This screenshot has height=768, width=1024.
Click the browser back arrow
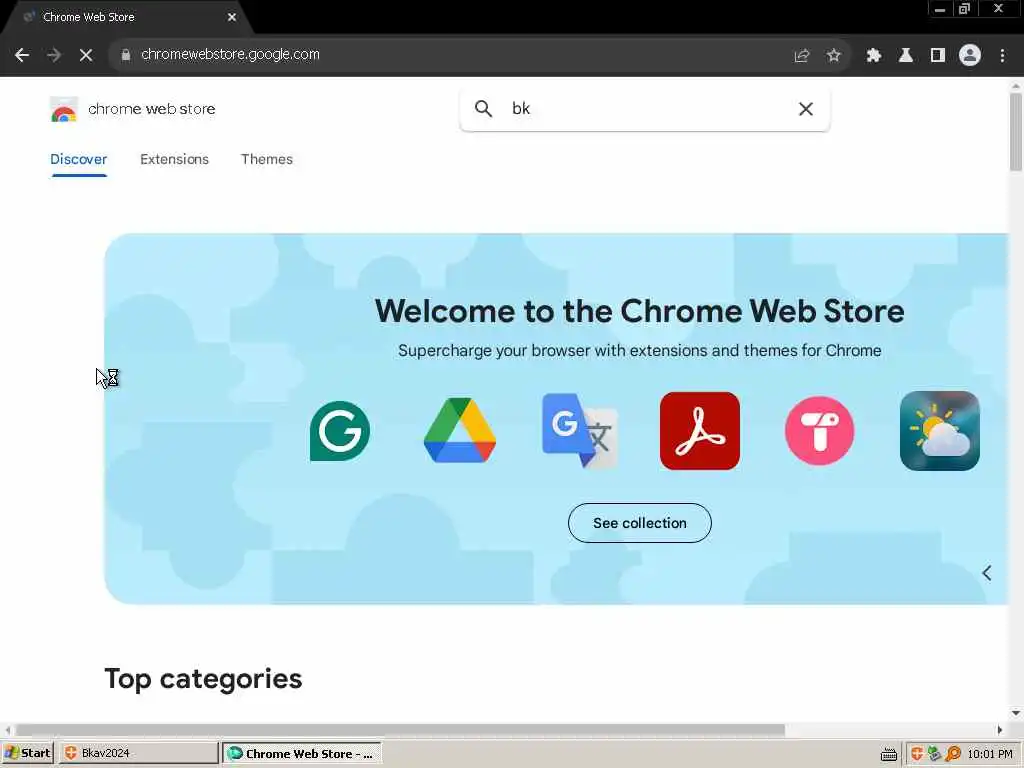(22, 55)
